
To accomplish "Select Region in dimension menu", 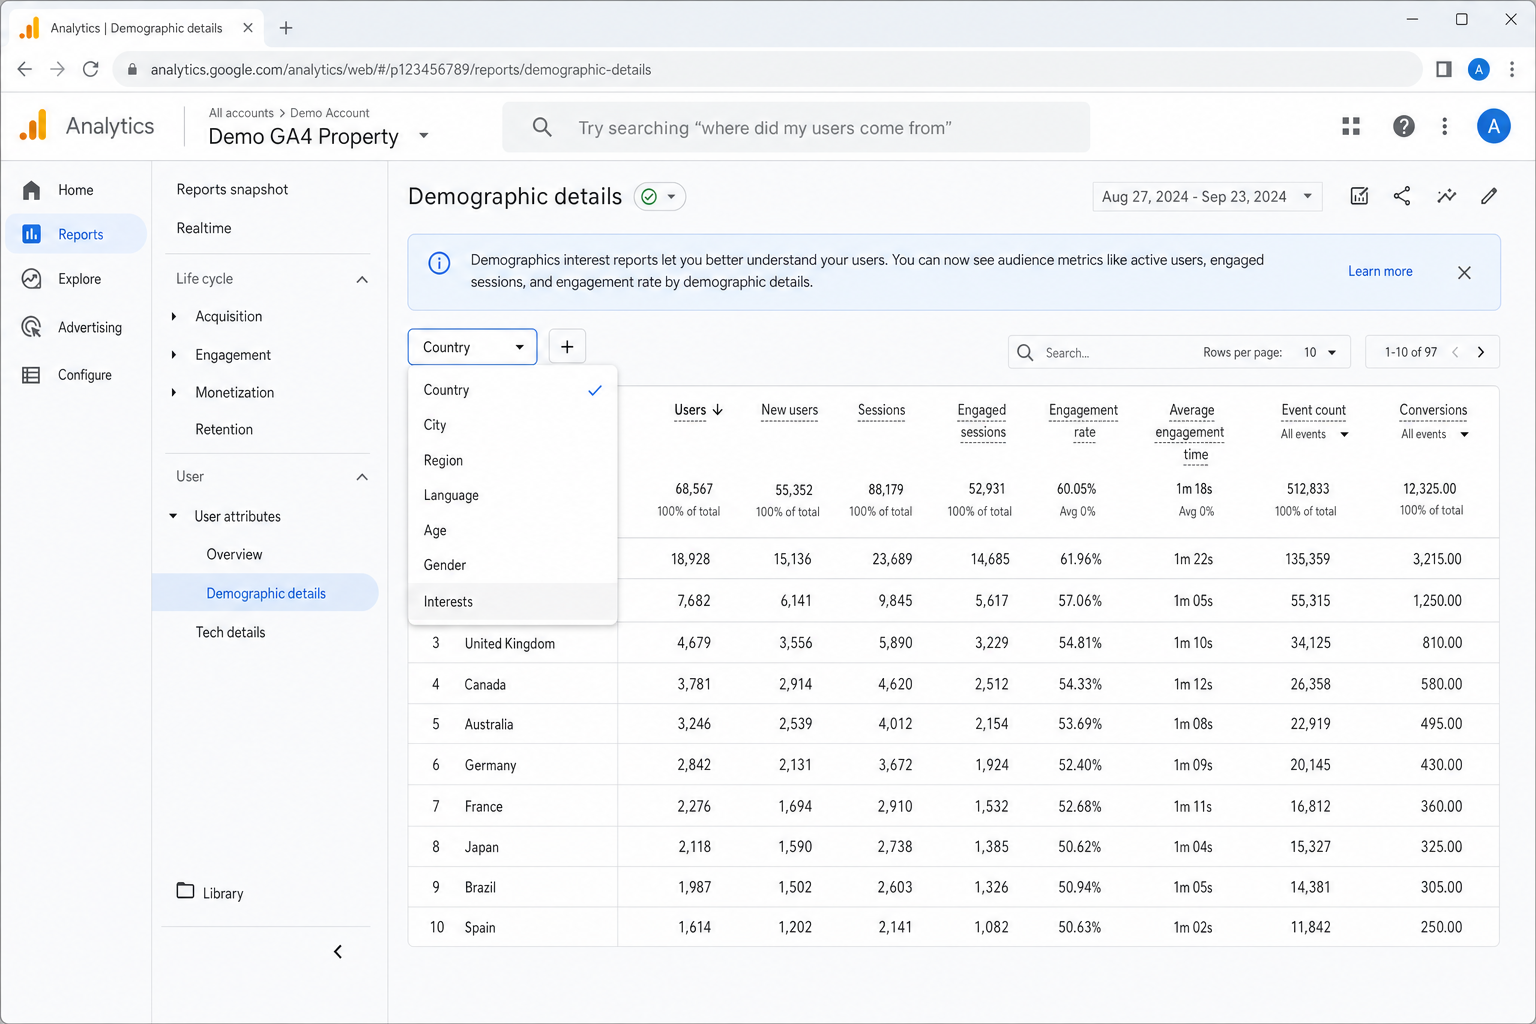I will 513,460.
